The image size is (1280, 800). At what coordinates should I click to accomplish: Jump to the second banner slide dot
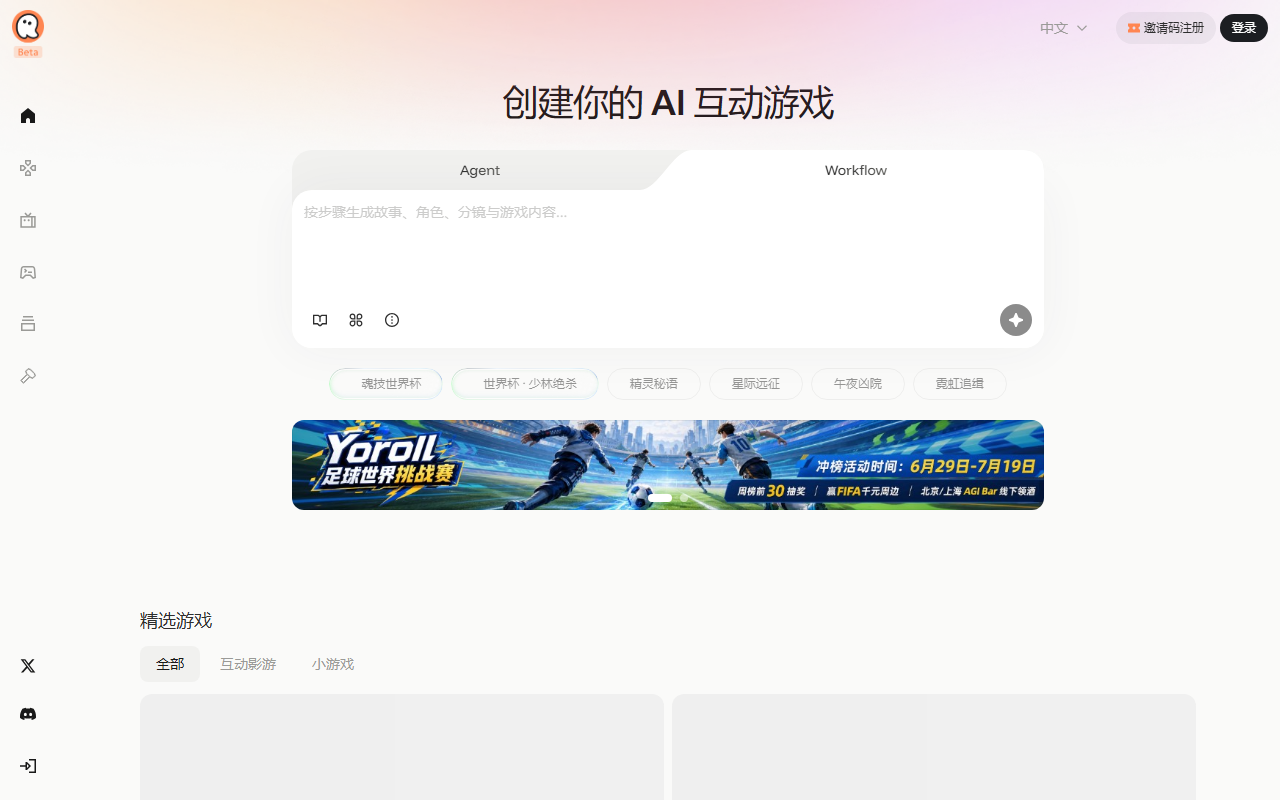click(684, 497)
